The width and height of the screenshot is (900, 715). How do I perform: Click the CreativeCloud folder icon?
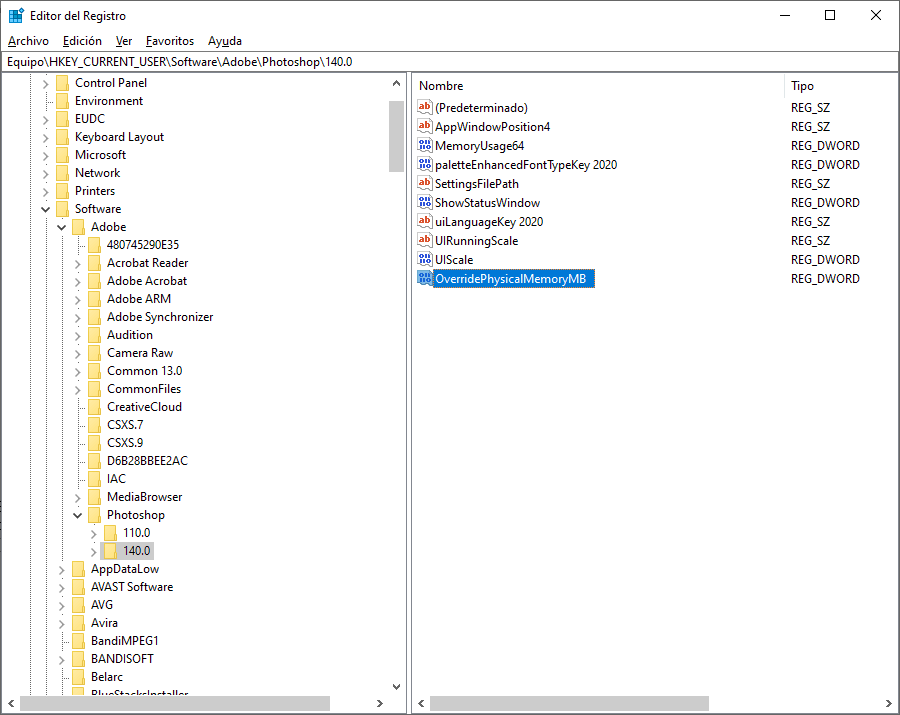pyautogui.click(x=95, y=407)
